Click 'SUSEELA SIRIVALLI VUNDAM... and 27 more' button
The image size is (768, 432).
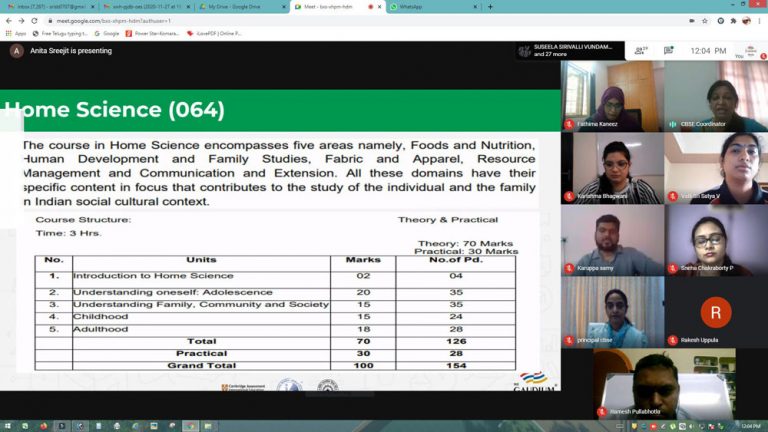pos(570,50)
